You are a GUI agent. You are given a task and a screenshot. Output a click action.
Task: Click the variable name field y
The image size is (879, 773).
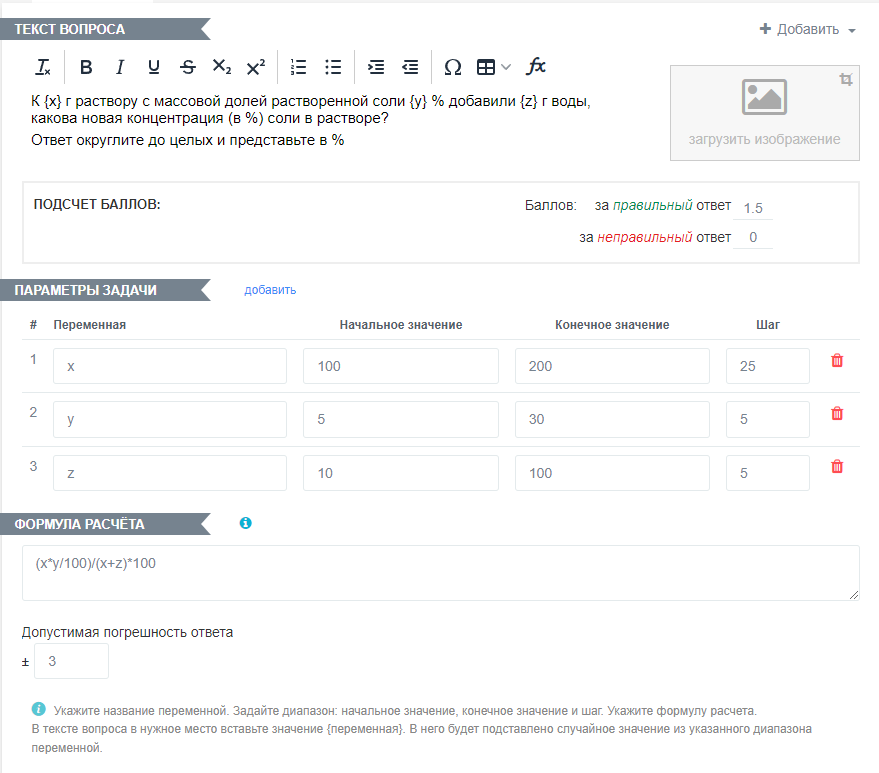point(170,419)
